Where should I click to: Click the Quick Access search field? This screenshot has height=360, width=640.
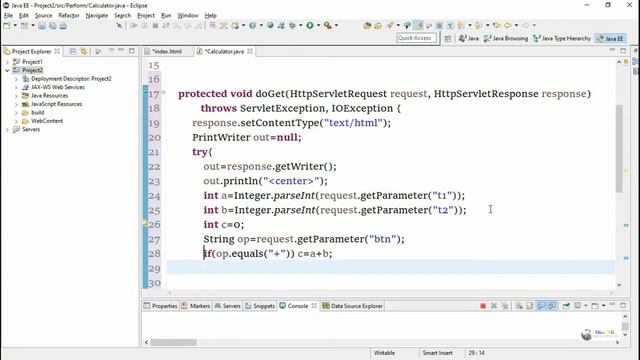pos(416,38)
